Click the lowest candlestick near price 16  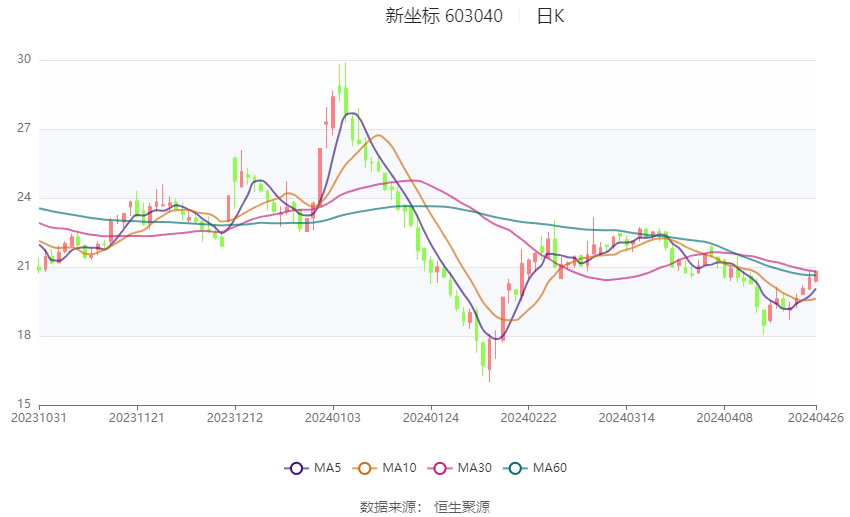490,358
